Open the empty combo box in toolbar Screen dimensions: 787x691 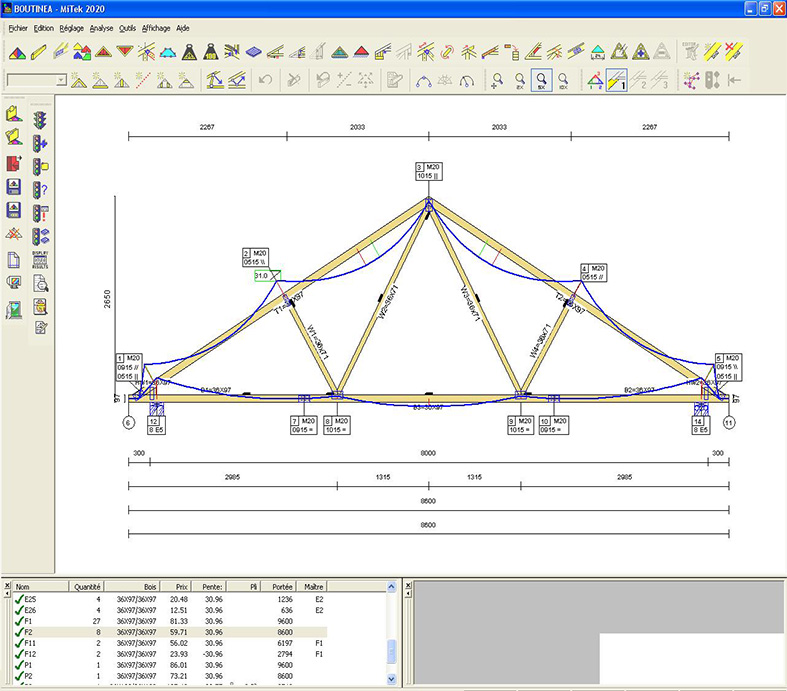(x=37, y=80)
